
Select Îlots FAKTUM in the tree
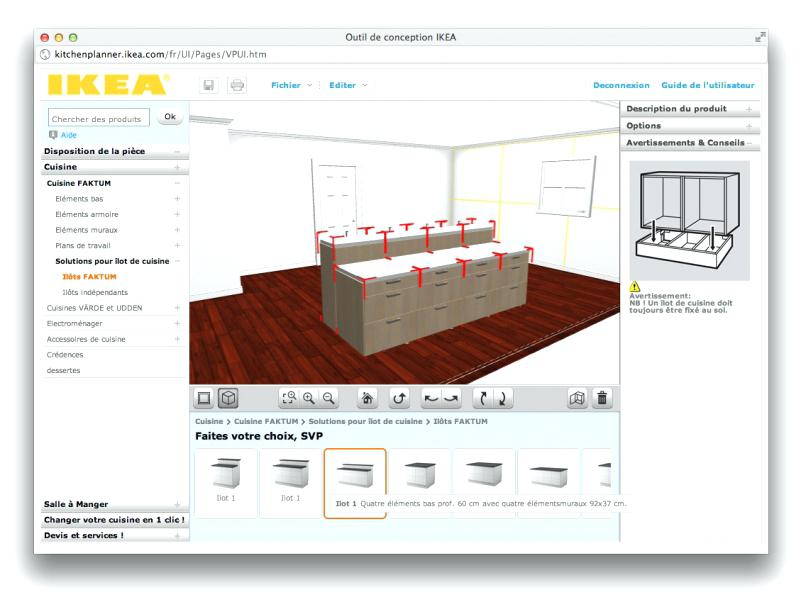pyautogui.click(x=89, y=277)
